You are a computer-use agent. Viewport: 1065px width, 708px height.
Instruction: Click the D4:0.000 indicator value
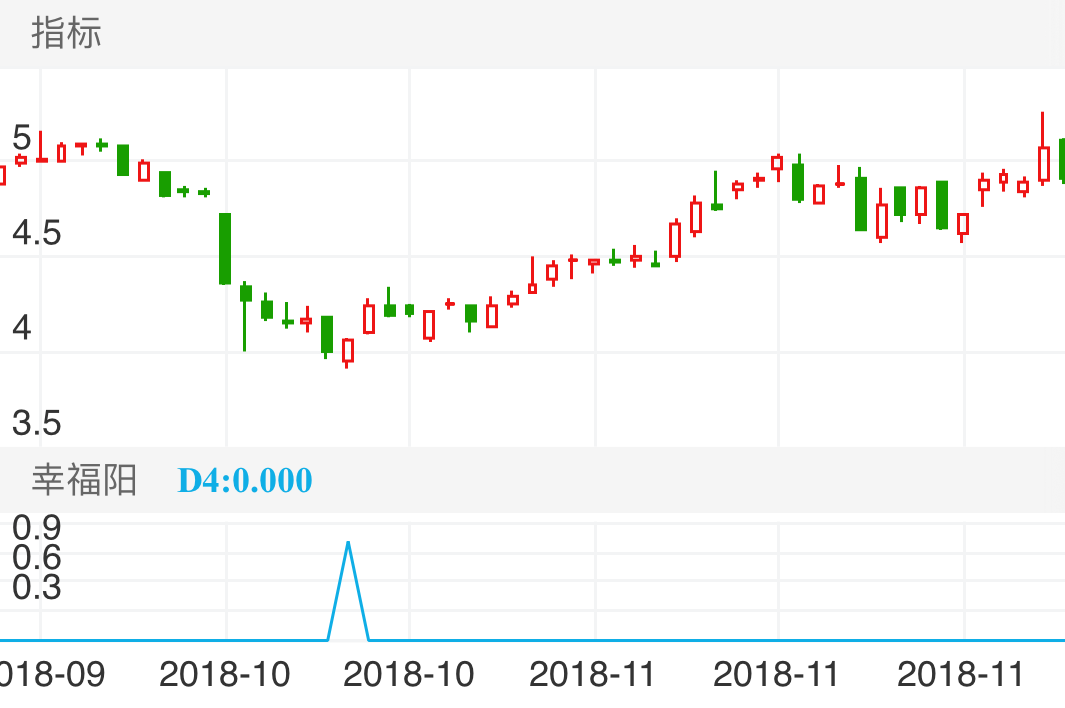[x=245, y=481]
